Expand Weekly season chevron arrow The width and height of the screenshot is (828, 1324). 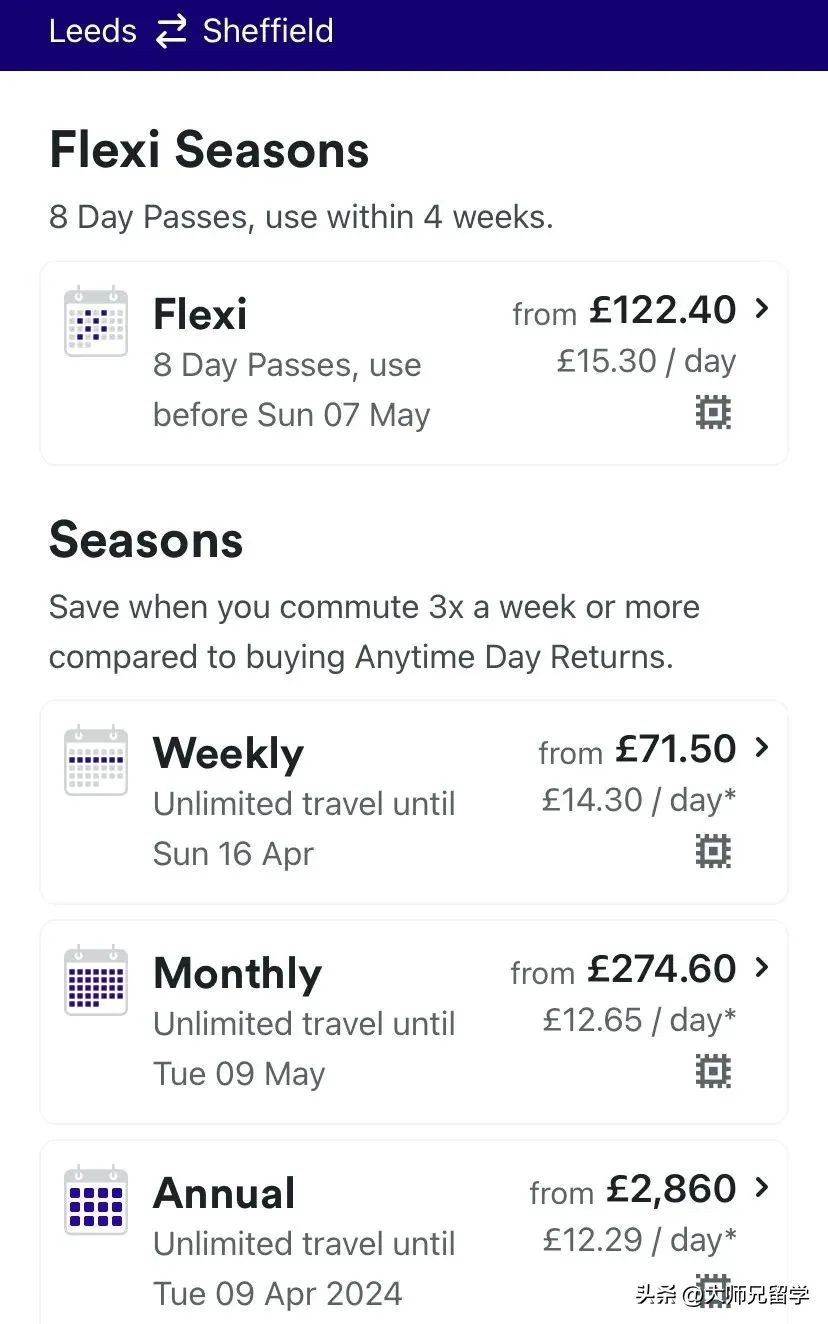coord(762,748)
